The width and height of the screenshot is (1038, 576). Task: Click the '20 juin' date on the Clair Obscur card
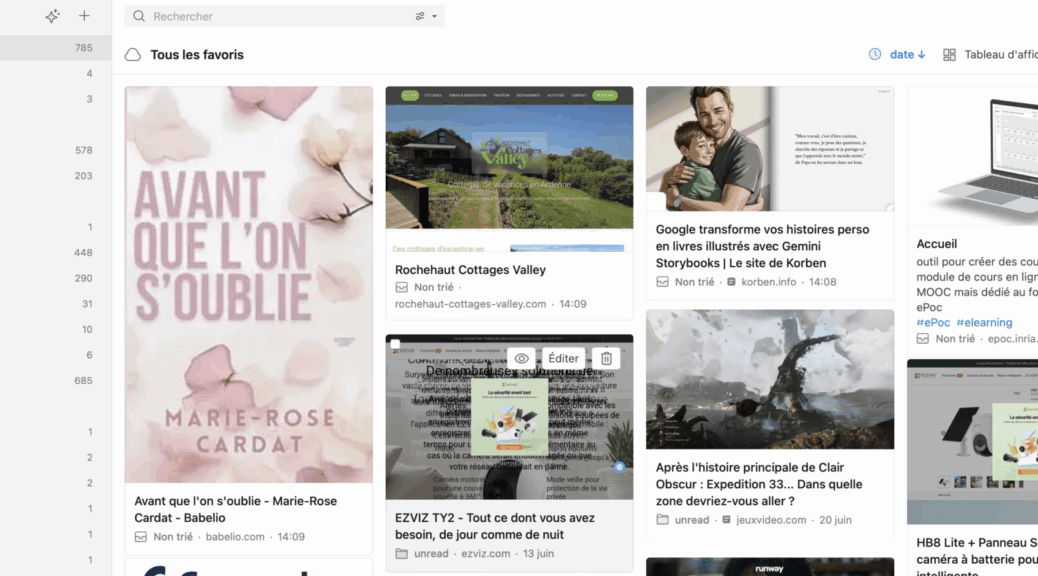pos(835,520)
